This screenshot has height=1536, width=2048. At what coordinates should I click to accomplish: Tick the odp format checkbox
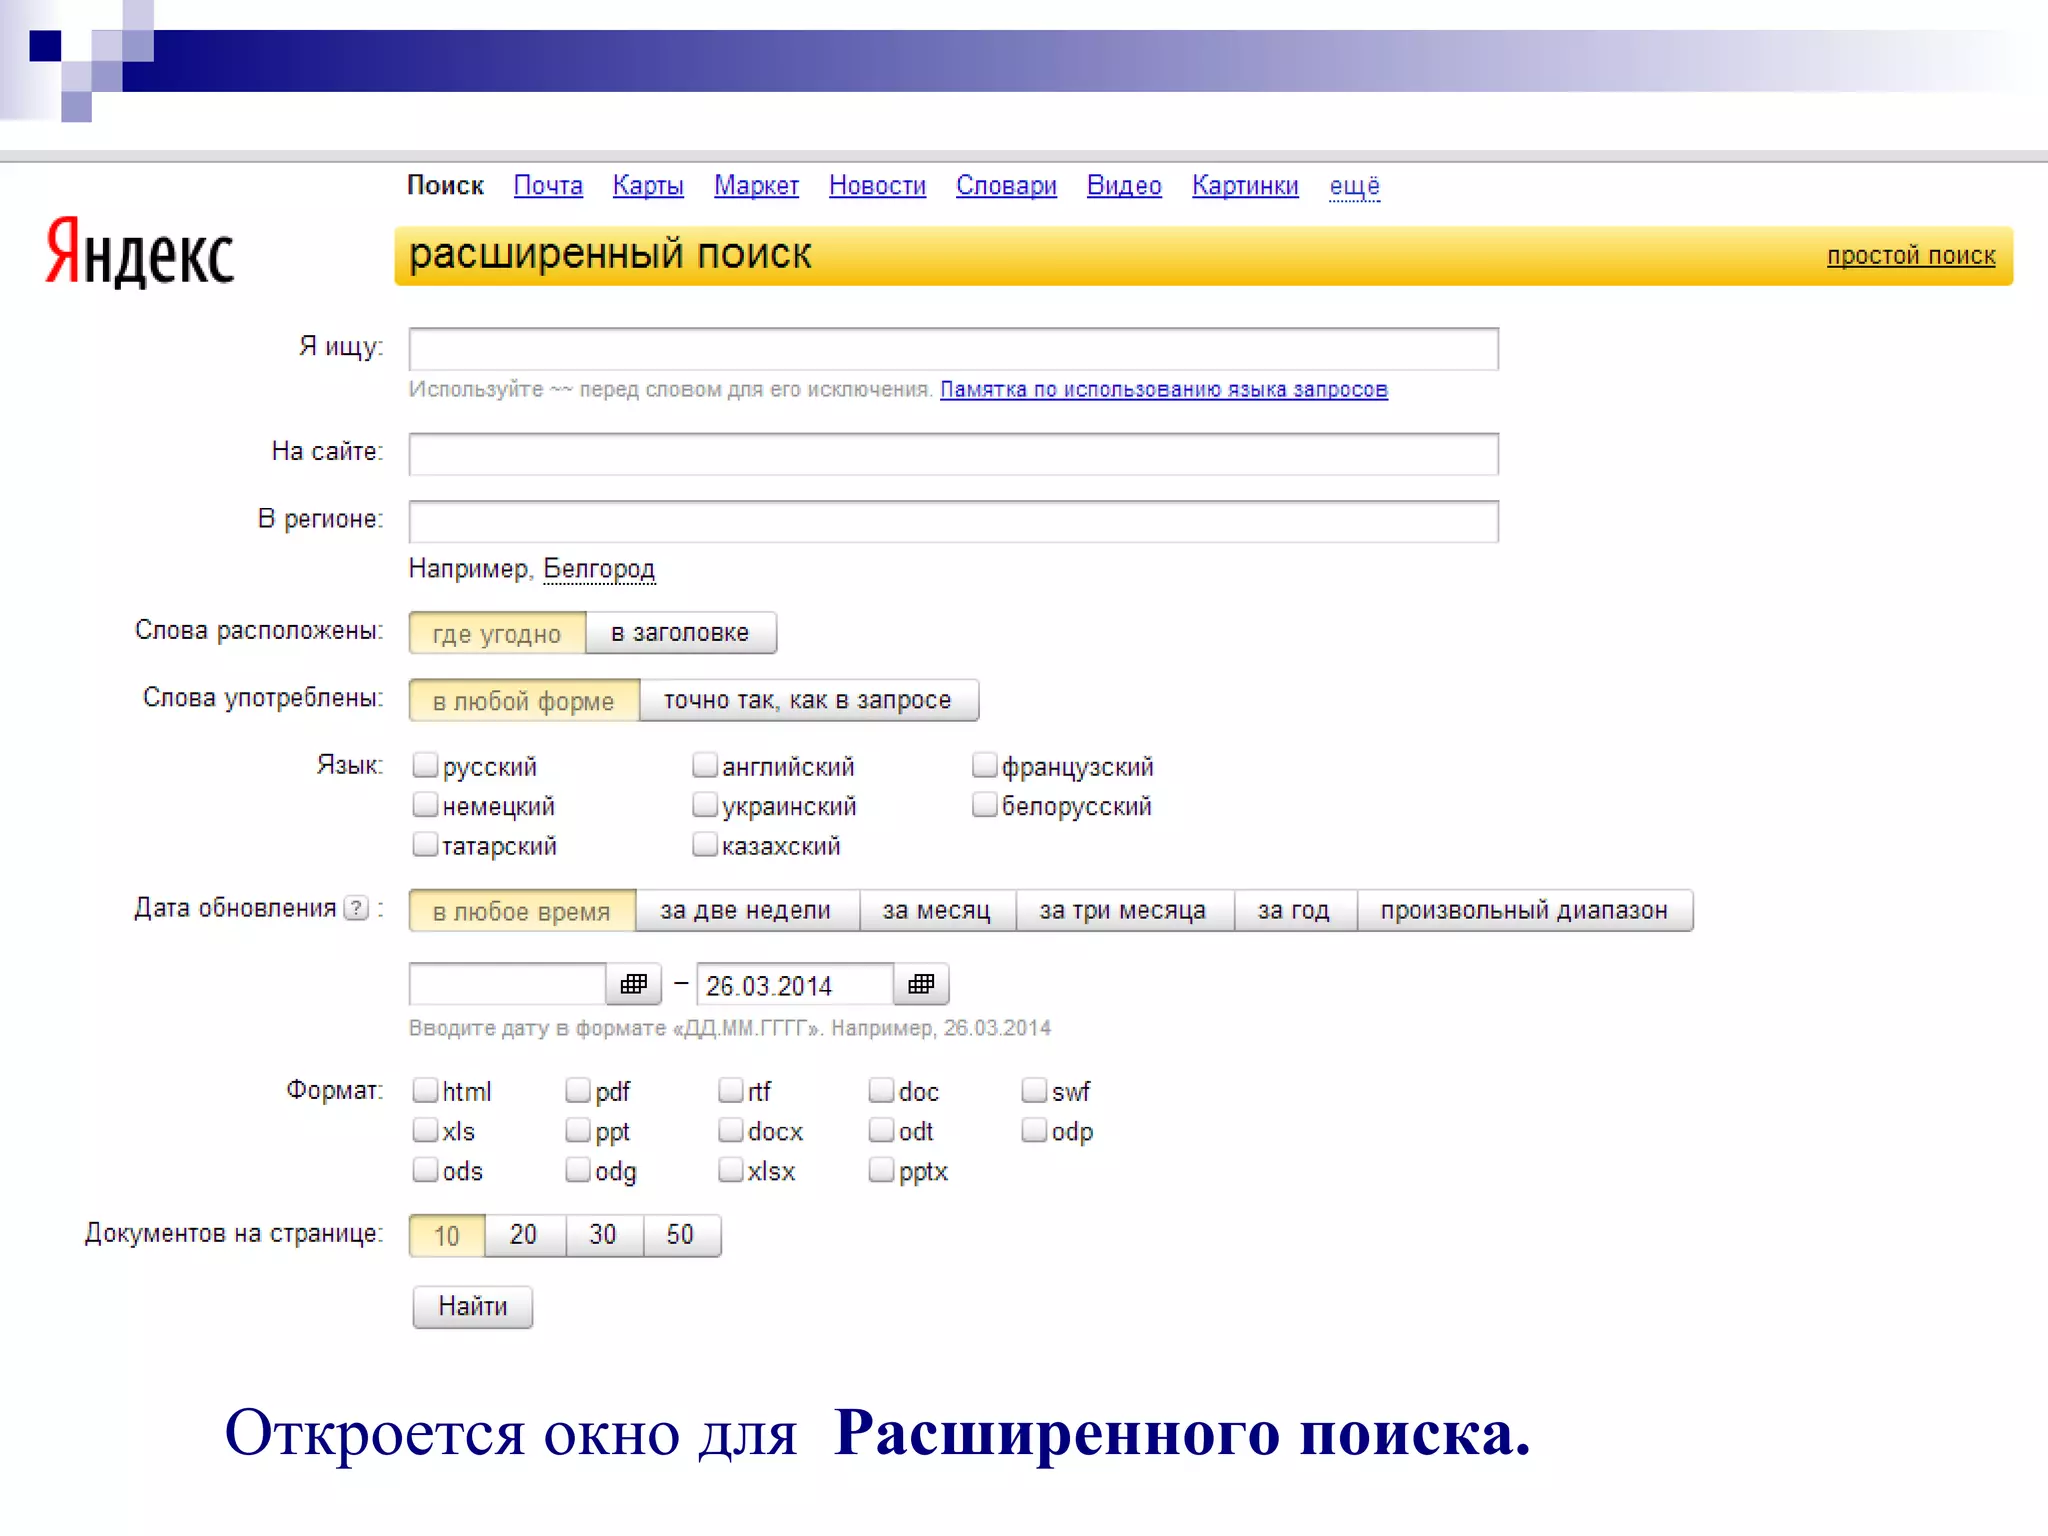point(1035,1130)
